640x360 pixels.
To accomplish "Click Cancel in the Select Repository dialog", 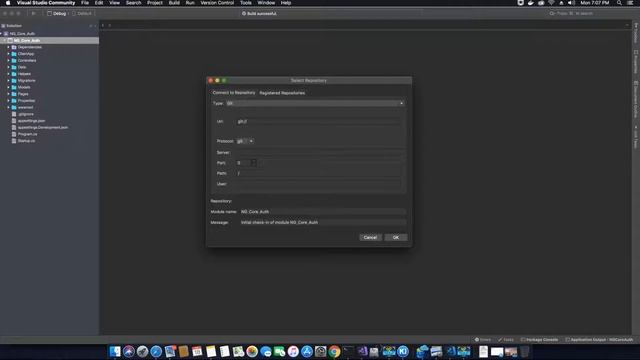I will pyautogui.click(x=370, y=237).
